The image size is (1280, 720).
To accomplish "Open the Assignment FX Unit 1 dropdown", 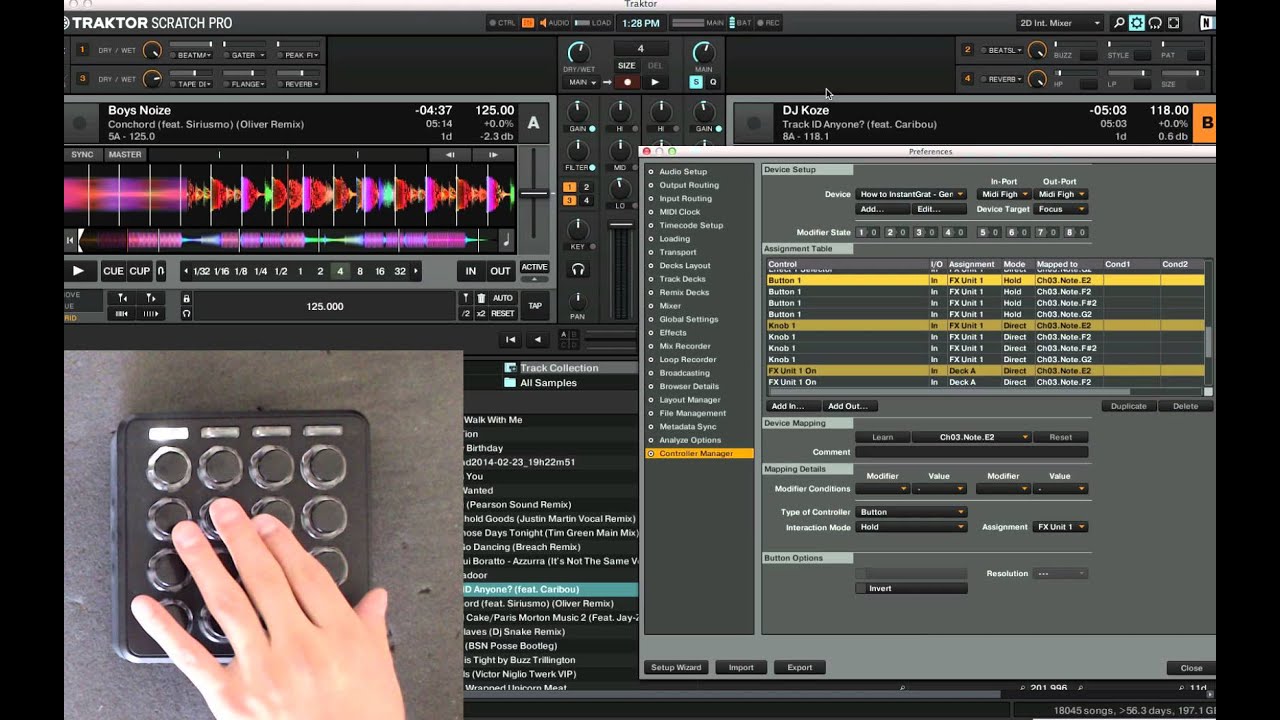I will [1061, 527].
